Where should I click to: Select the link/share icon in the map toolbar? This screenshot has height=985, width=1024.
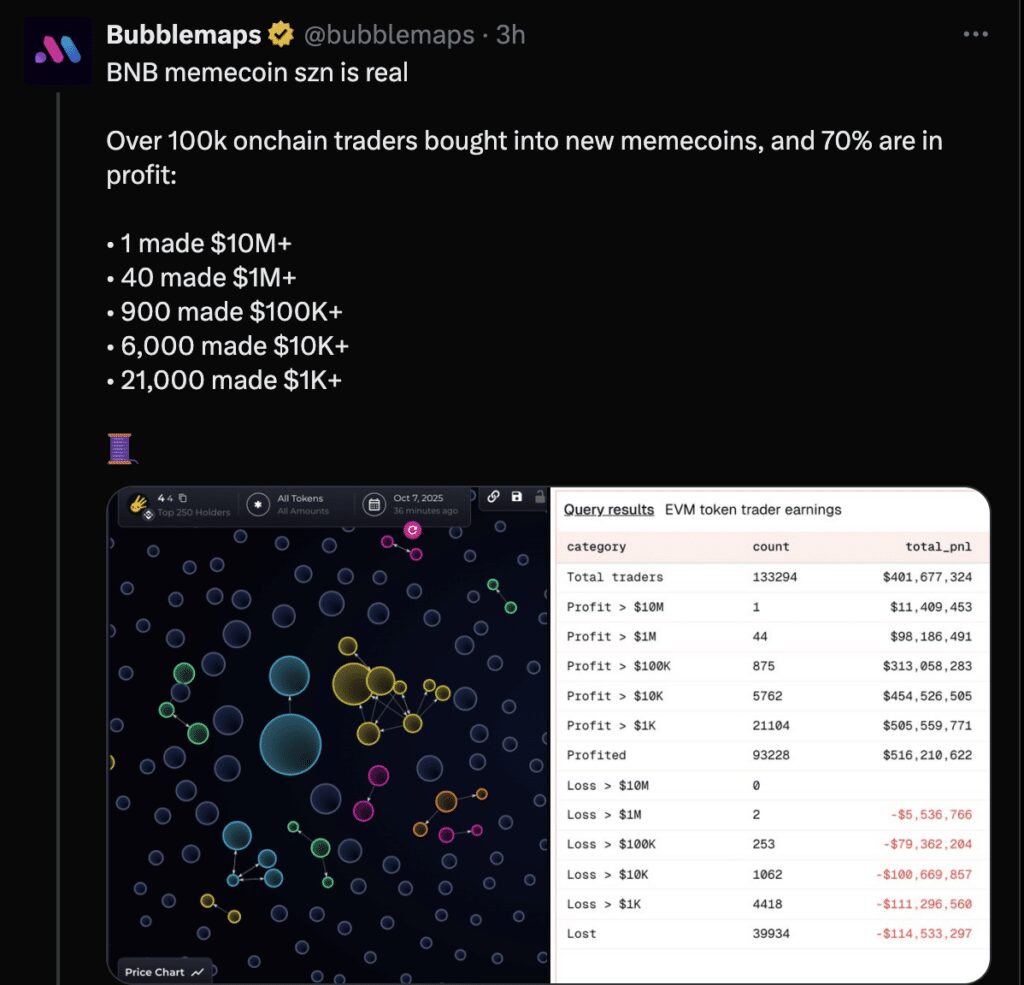pos(493,497)
